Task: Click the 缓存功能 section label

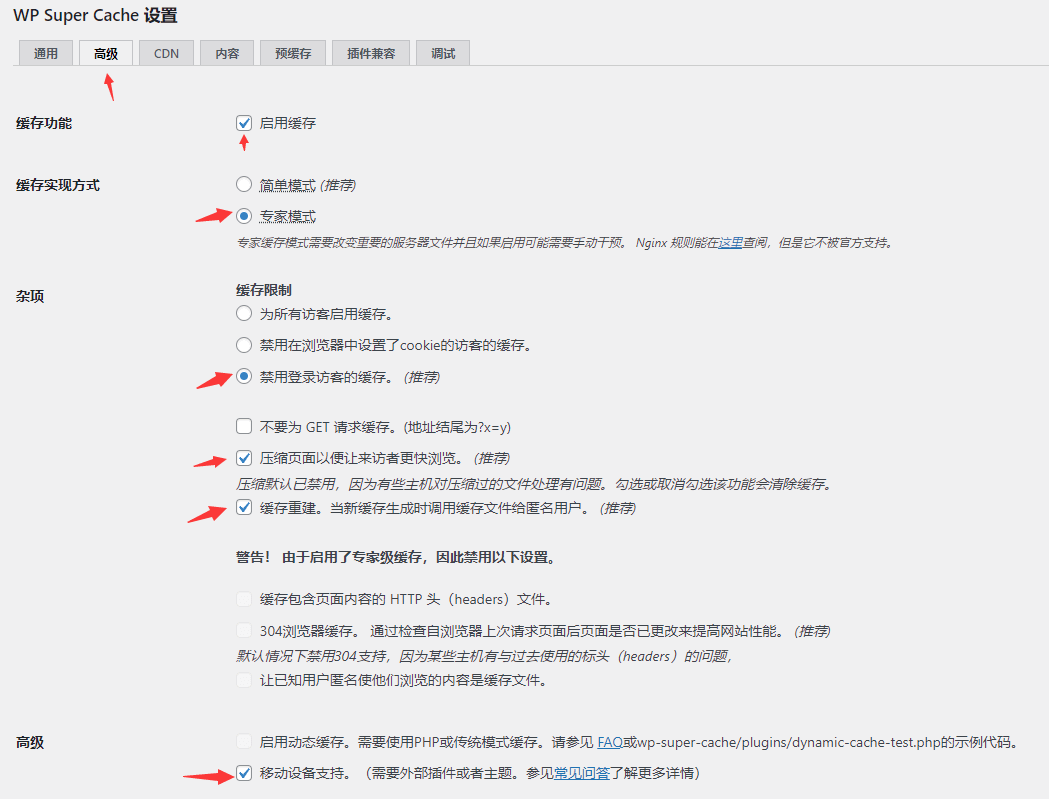Action: [43, 123]
